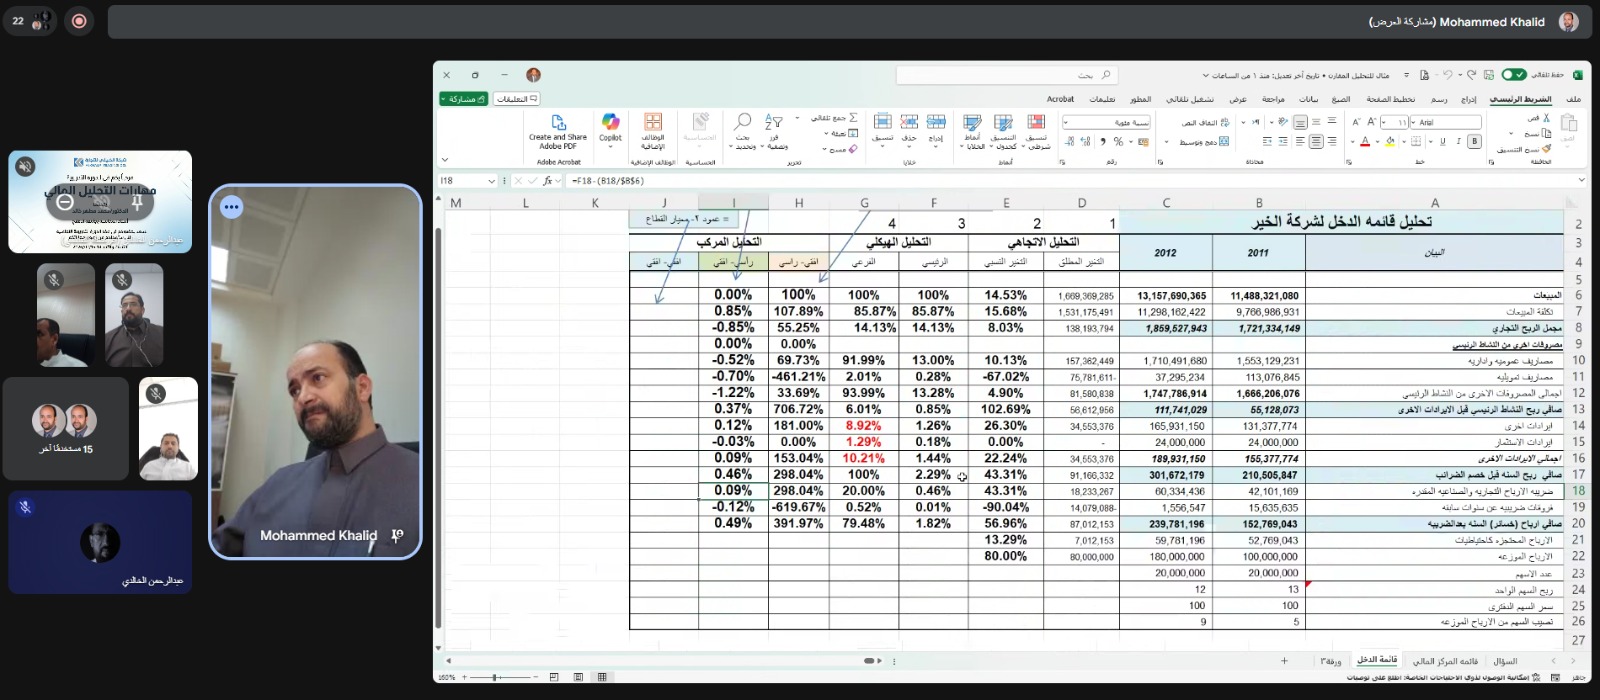Click Create and Share Adobe PDF icon

click(x=558, y=126)
